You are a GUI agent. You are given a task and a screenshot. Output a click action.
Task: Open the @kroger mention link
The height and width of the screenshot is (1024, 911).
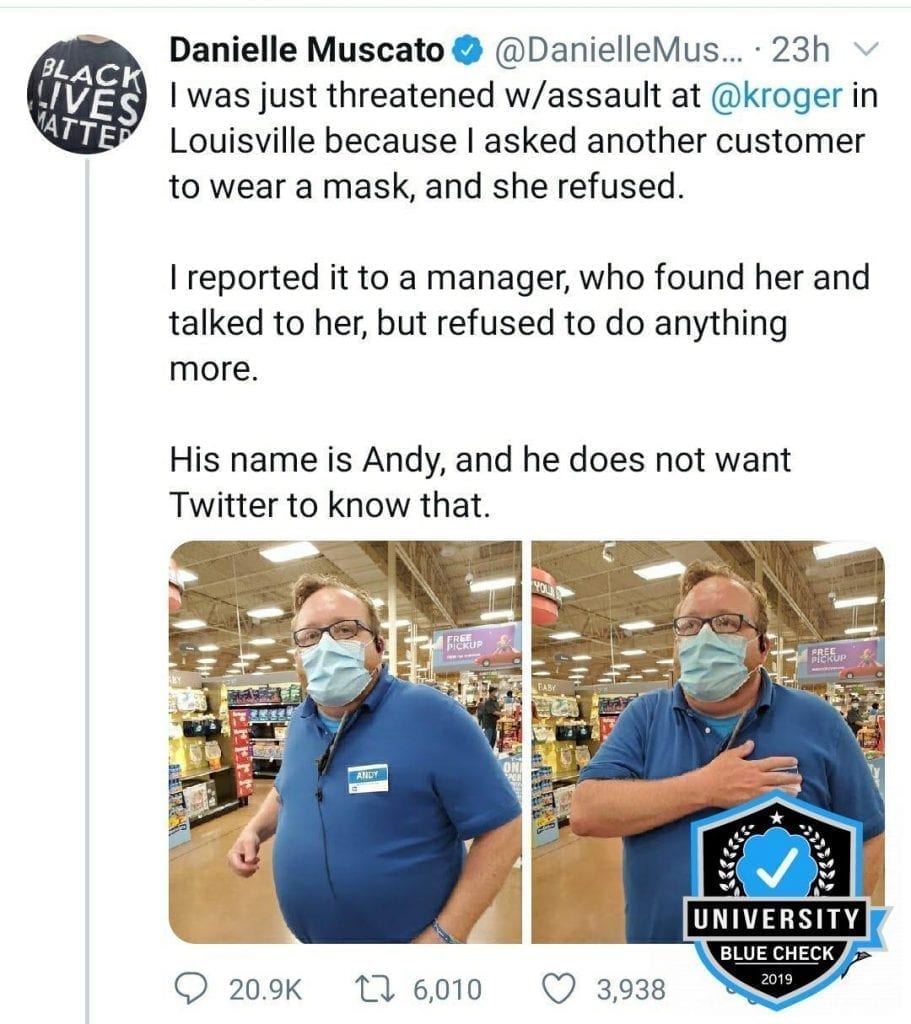(776, 96)
